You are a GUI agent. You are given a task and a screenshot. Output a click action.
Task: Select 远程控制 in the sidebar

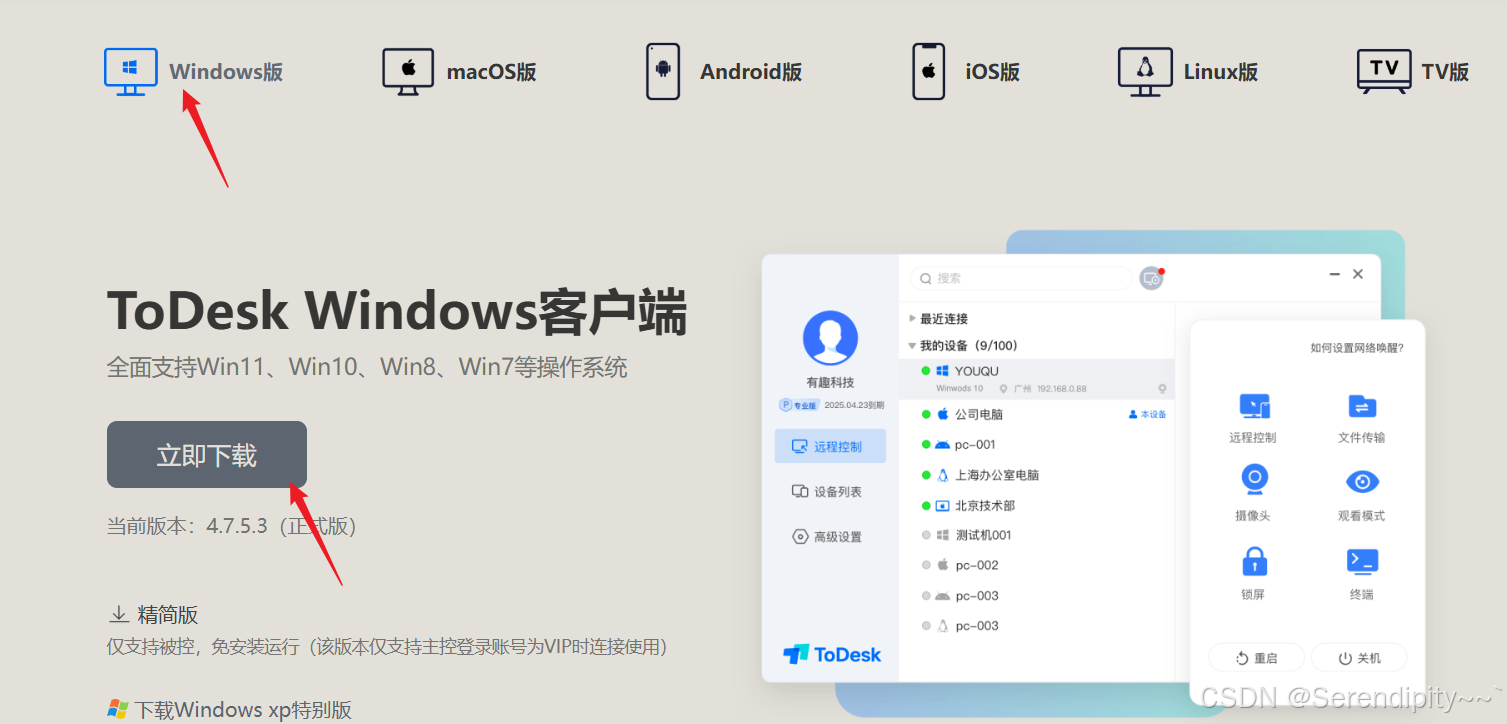click(830, 446)
